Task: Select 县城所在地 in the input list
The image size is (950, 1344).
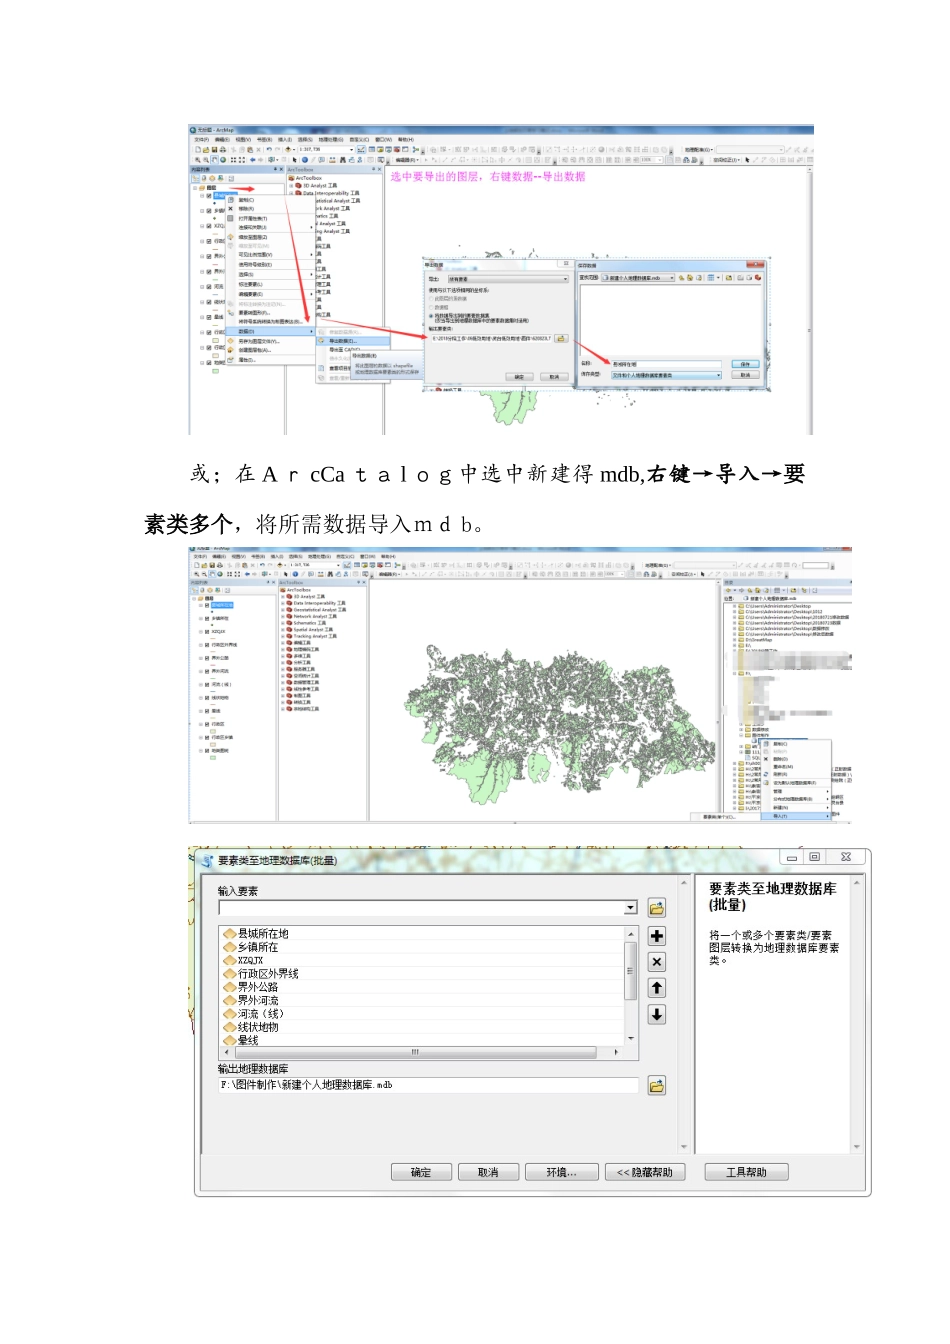Action: pyautogui.click(x=263, y=934)
